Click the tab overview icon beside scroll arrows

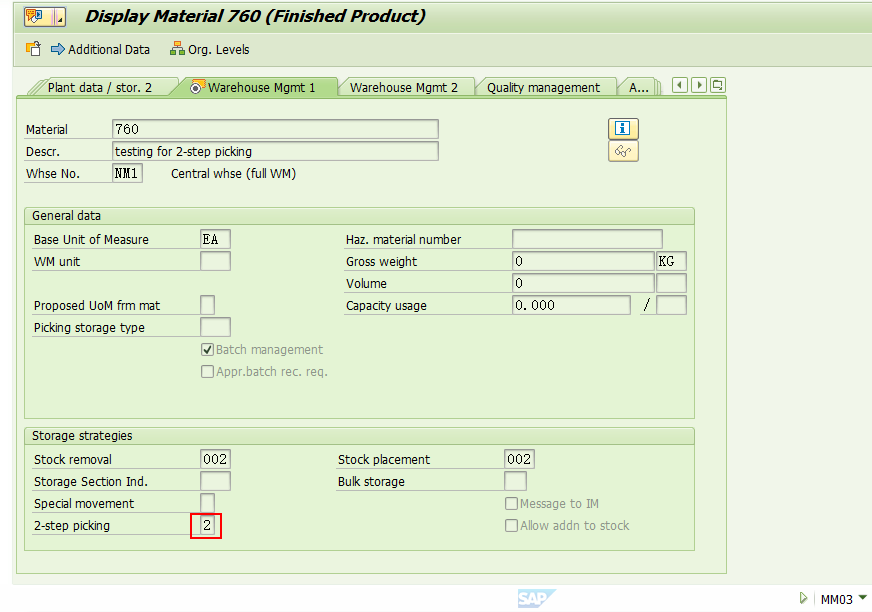coord(716,85)
